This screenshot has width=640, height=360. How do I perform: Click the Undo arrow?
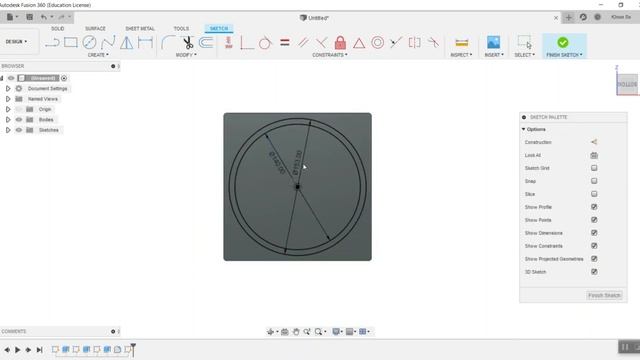point(44,17)
